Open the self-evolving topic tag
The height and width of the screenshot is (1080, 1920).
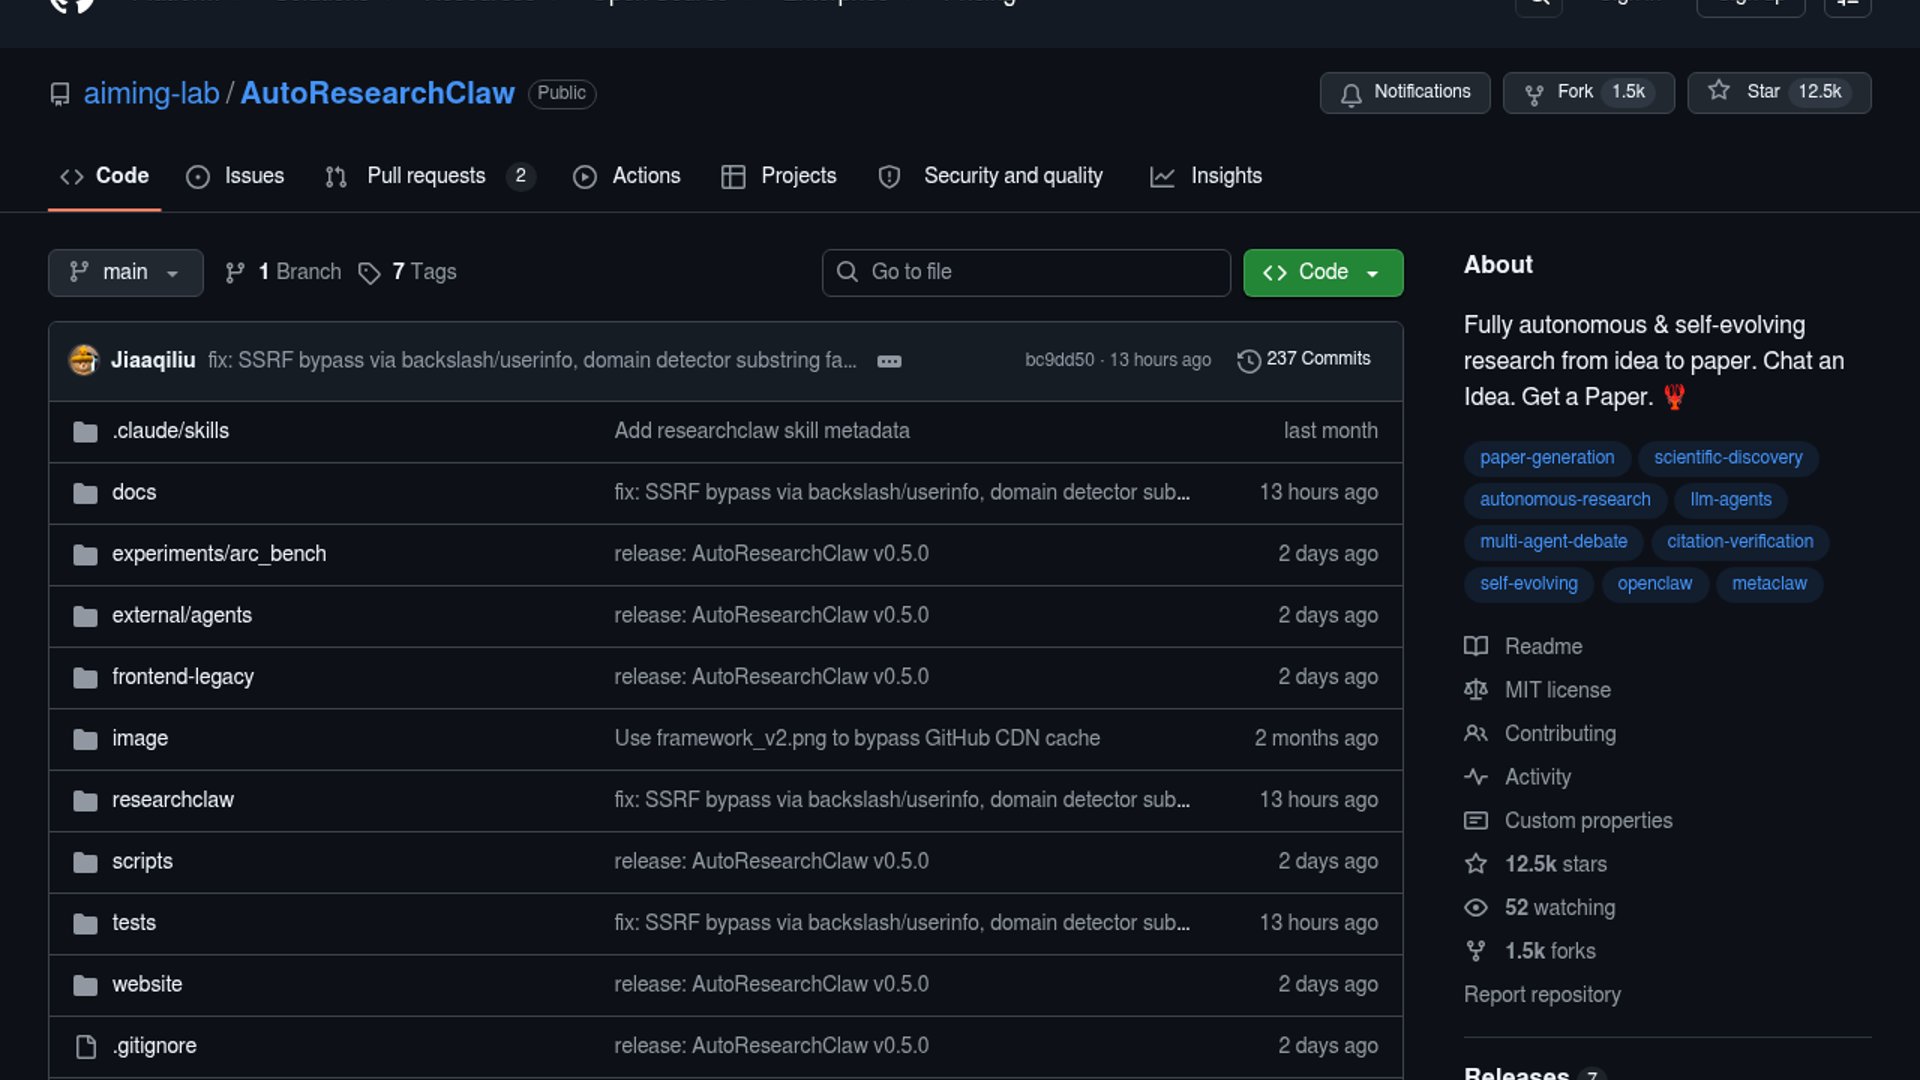1528,584
